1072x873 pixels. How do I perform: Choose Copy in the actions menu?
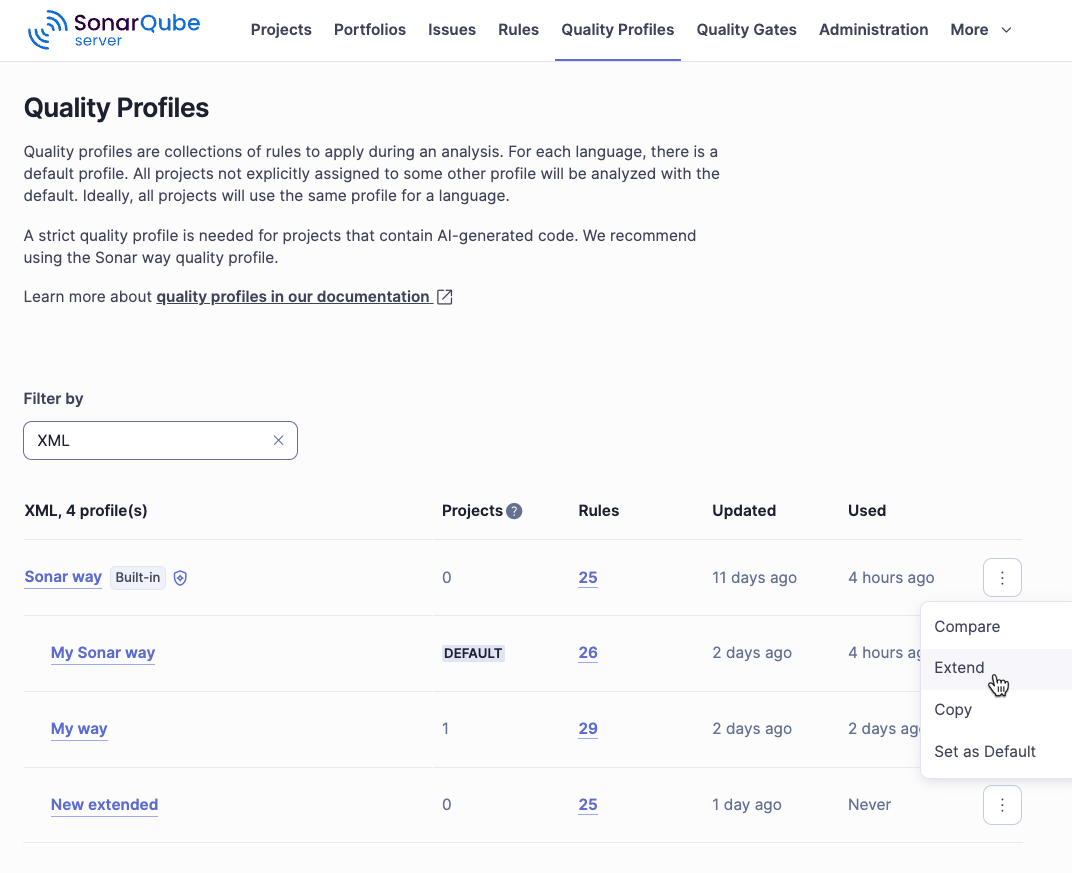click(952, 709)
